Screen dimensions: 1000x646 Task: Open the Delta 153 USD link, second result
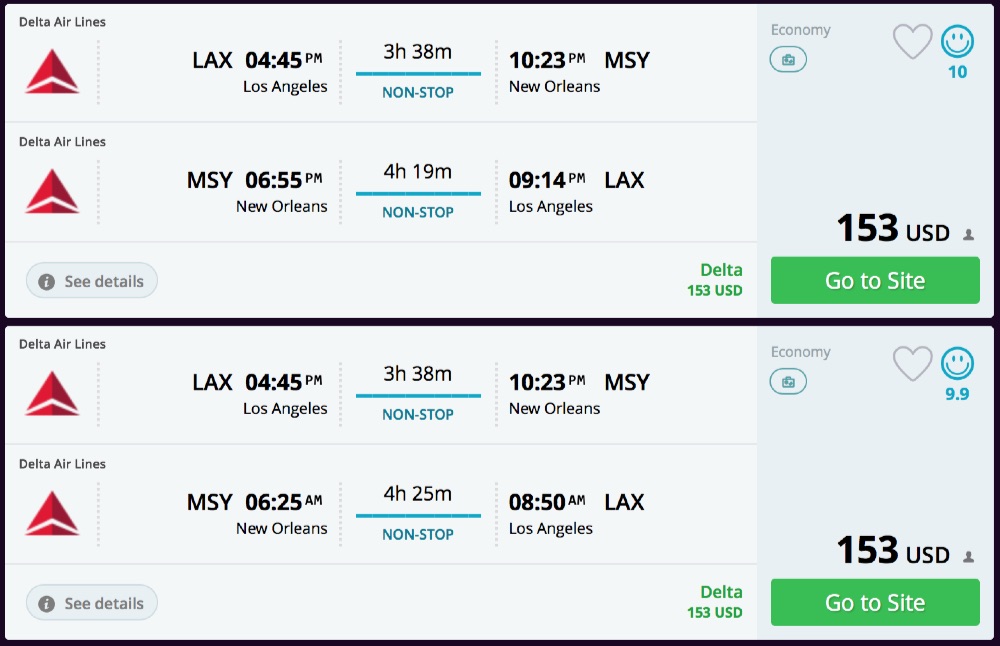tap(715, 602)
